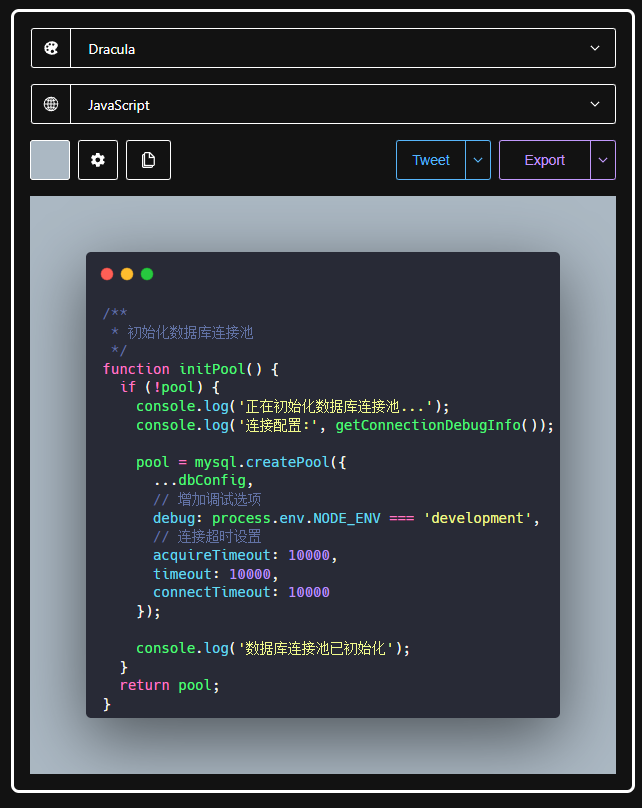This screenshot has width=642, height=808.
Task: Click the Tweet button
Action: pyautogui.click(x=431, y=160)
